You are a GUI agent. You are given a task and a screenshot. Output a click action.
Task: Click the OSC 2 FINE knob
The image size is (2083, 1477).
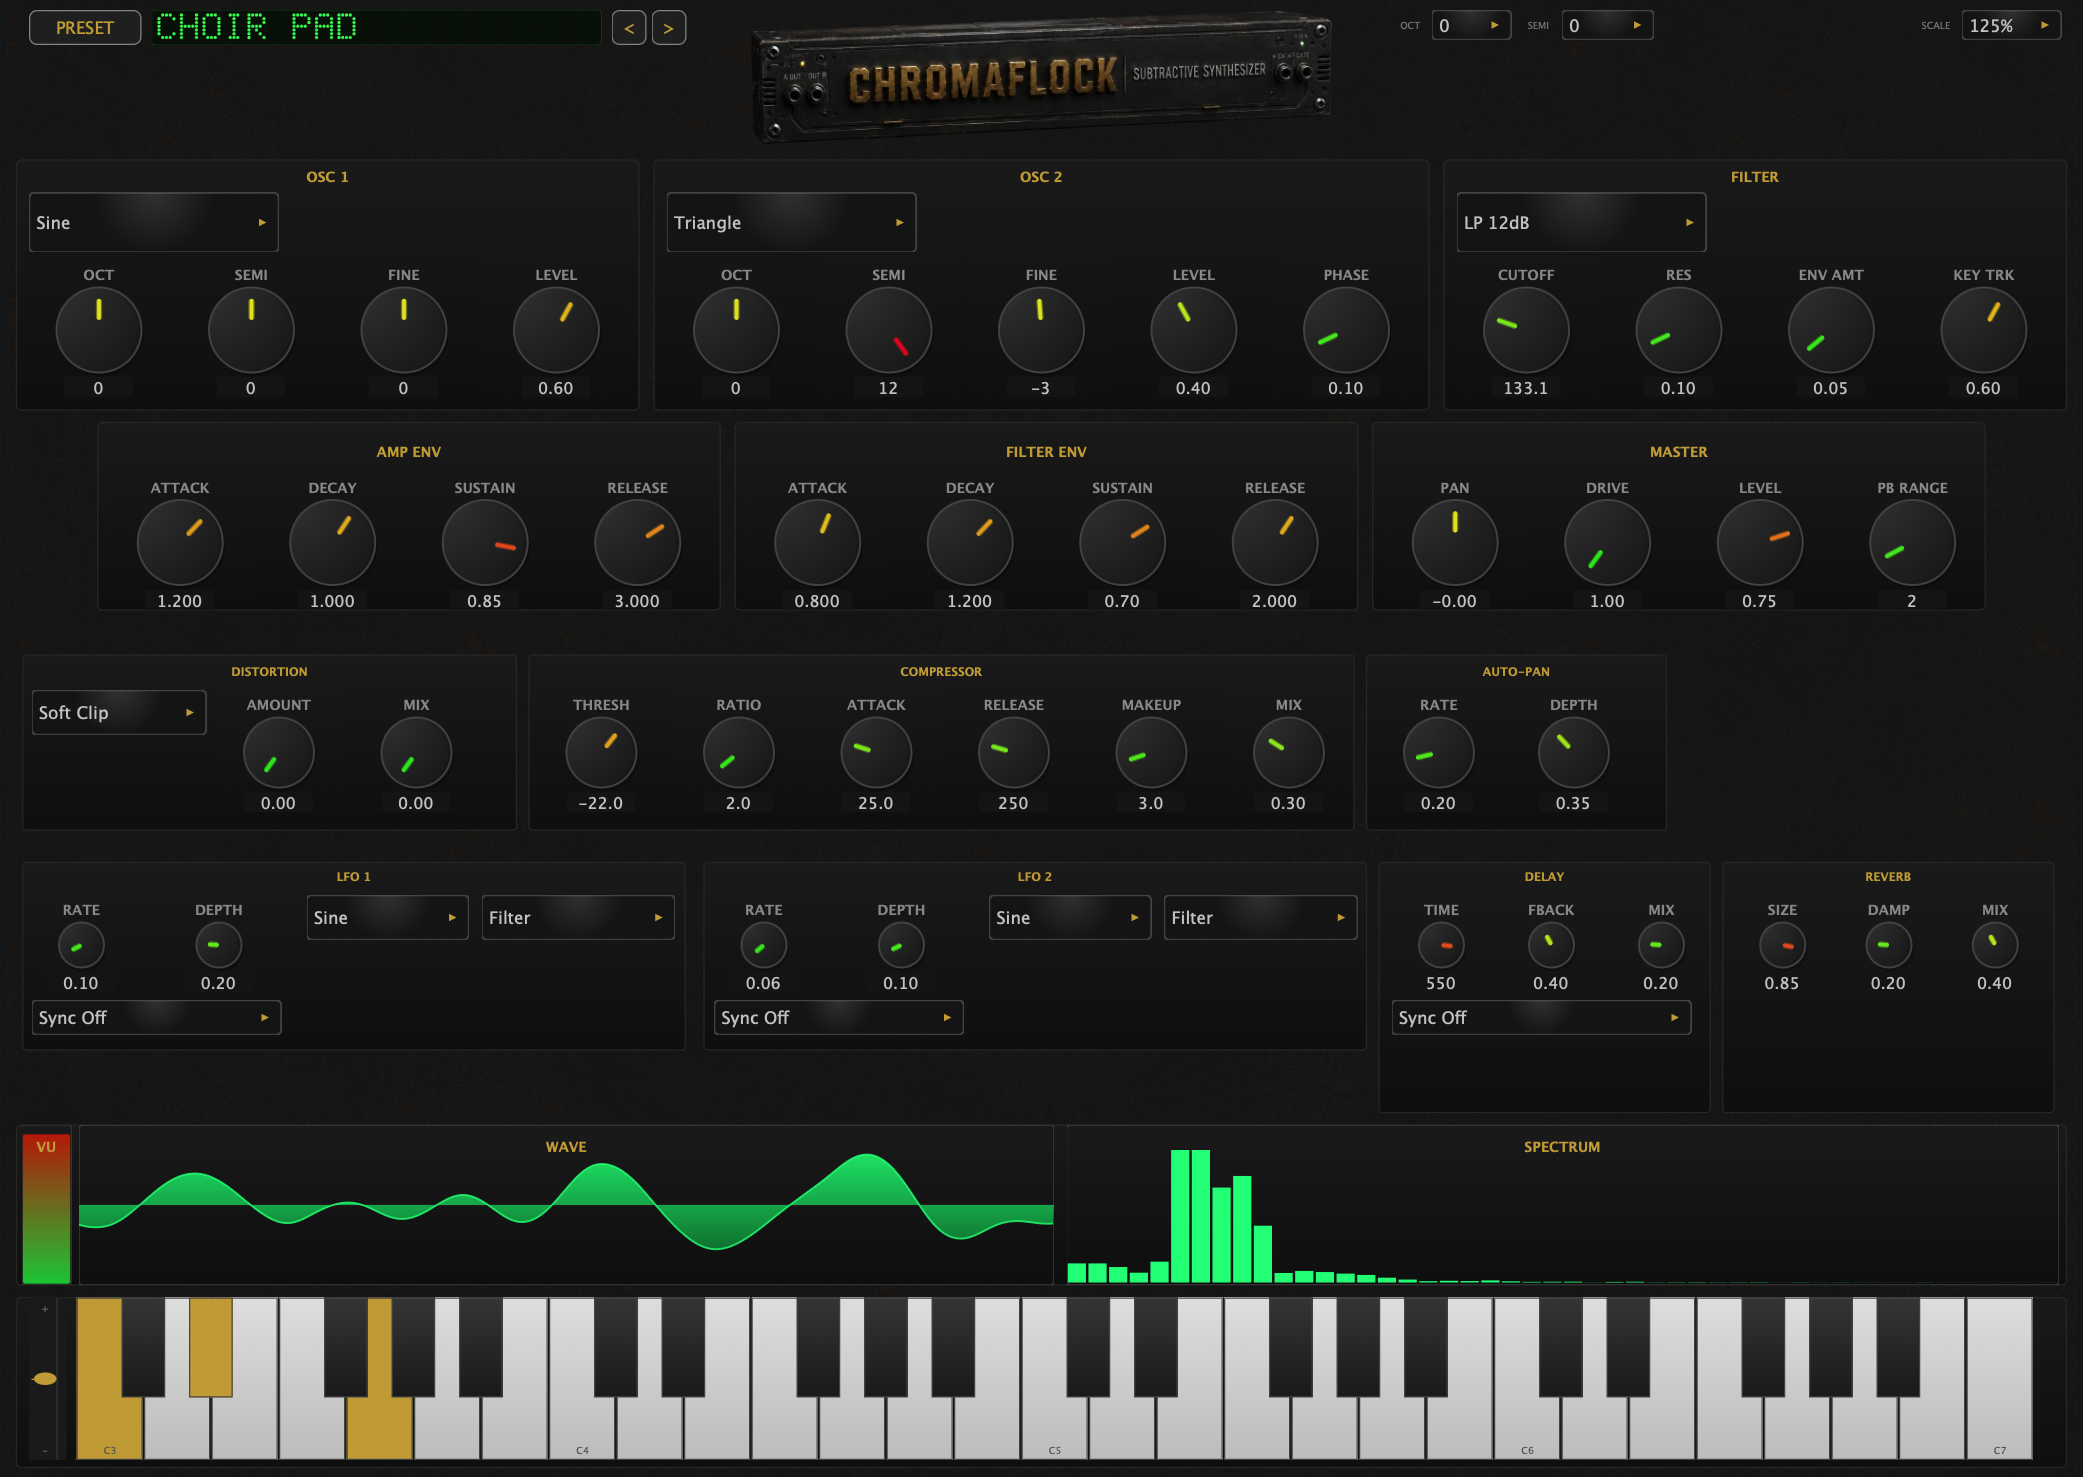tap(1041, 330)
